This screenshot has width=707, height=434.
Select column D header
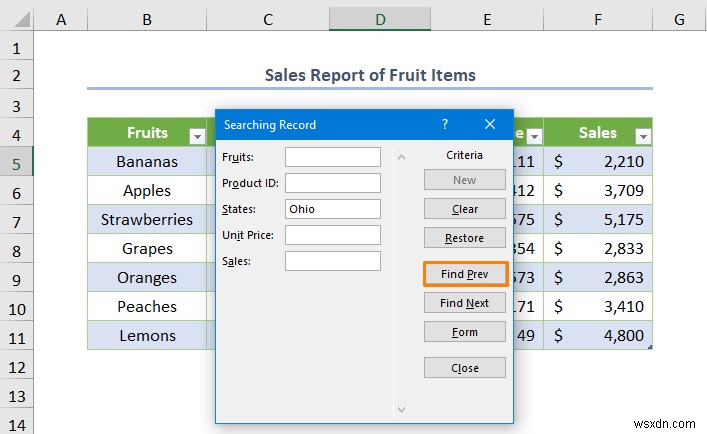(380, 19)
